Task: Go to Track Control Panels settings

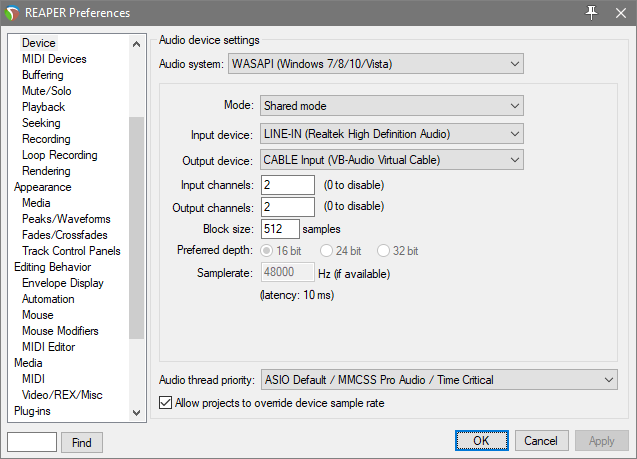Action: point(71,251)
